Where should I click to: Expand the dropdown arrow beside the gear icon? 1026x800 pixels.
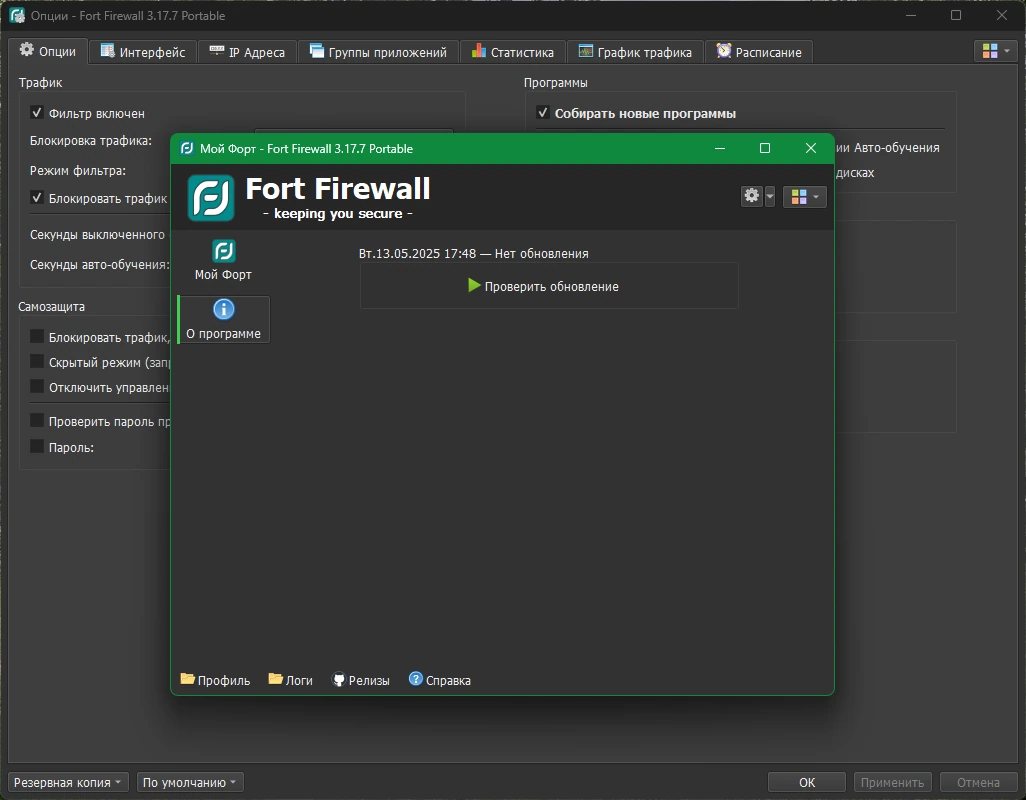[770, 196]
